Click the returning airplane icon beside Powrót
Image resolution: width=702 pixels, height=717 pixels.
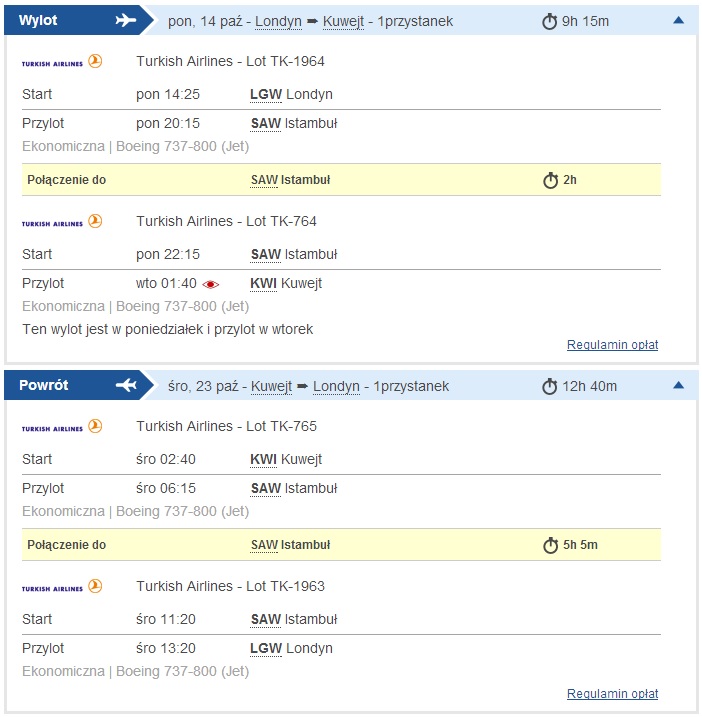click(126, 385)
